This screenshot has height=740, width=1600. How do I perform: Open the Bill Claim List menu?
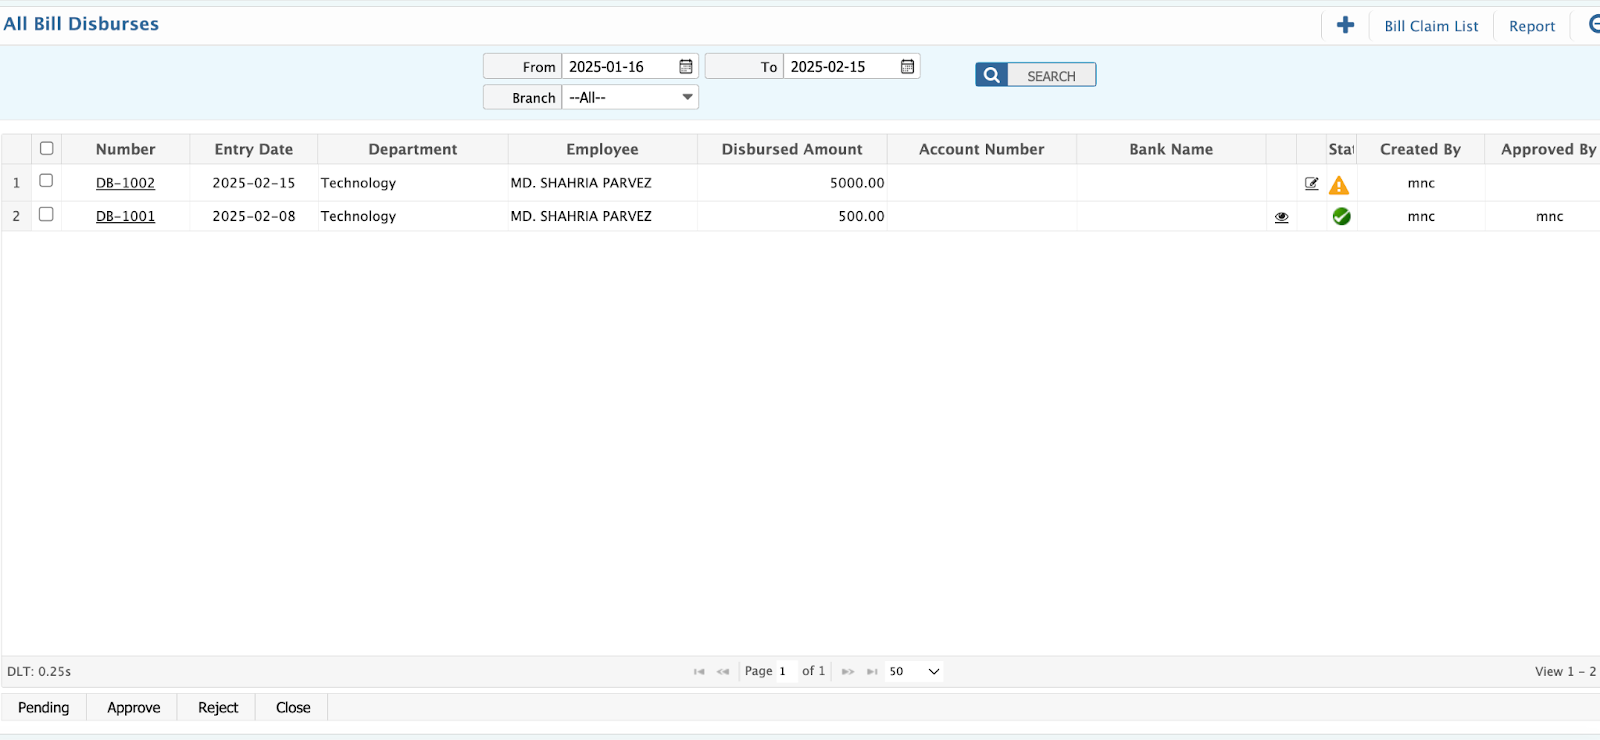pyautogui.click(x=1430, y=26)
